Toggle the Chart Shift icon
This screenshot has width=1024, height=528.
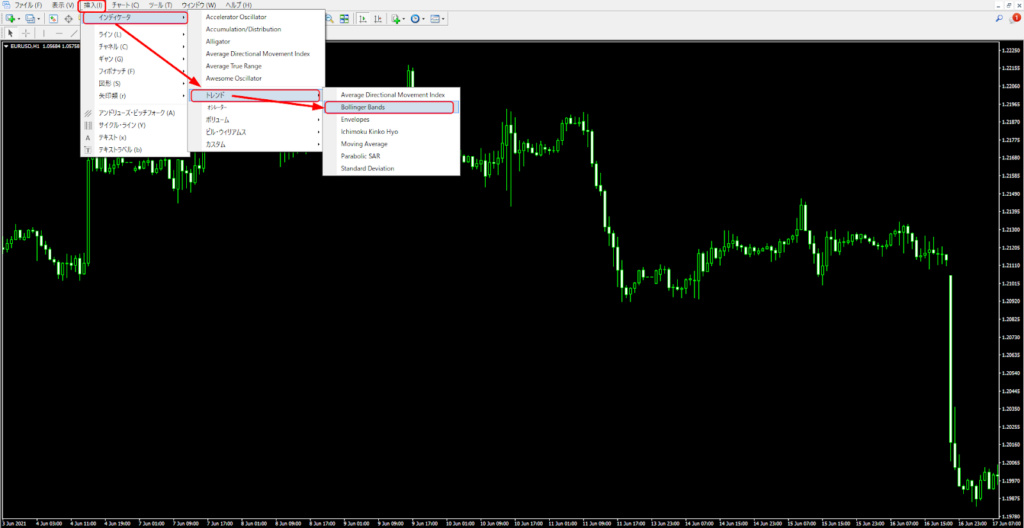378,18
